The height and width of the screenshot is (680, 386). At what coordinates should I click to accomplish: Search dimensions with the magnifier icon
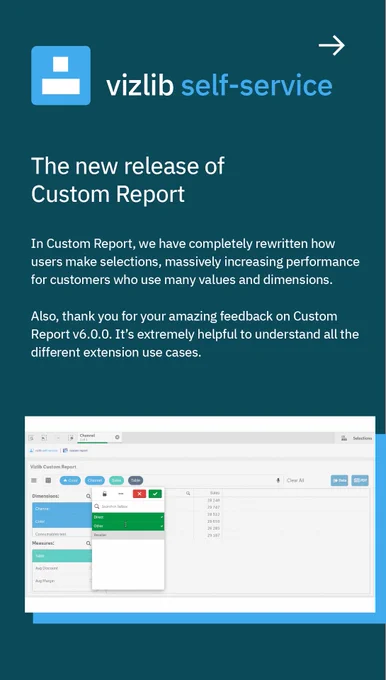88,496
